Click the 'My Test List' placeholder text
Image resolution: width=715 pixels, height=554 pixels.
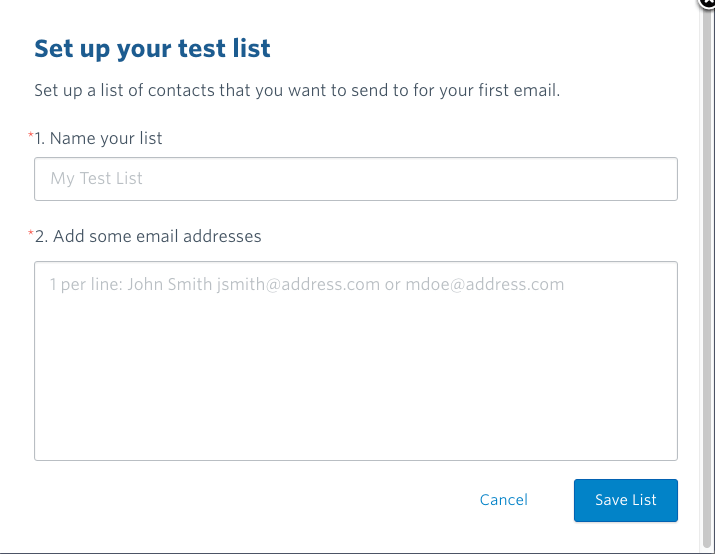click(x=96, y=178)
